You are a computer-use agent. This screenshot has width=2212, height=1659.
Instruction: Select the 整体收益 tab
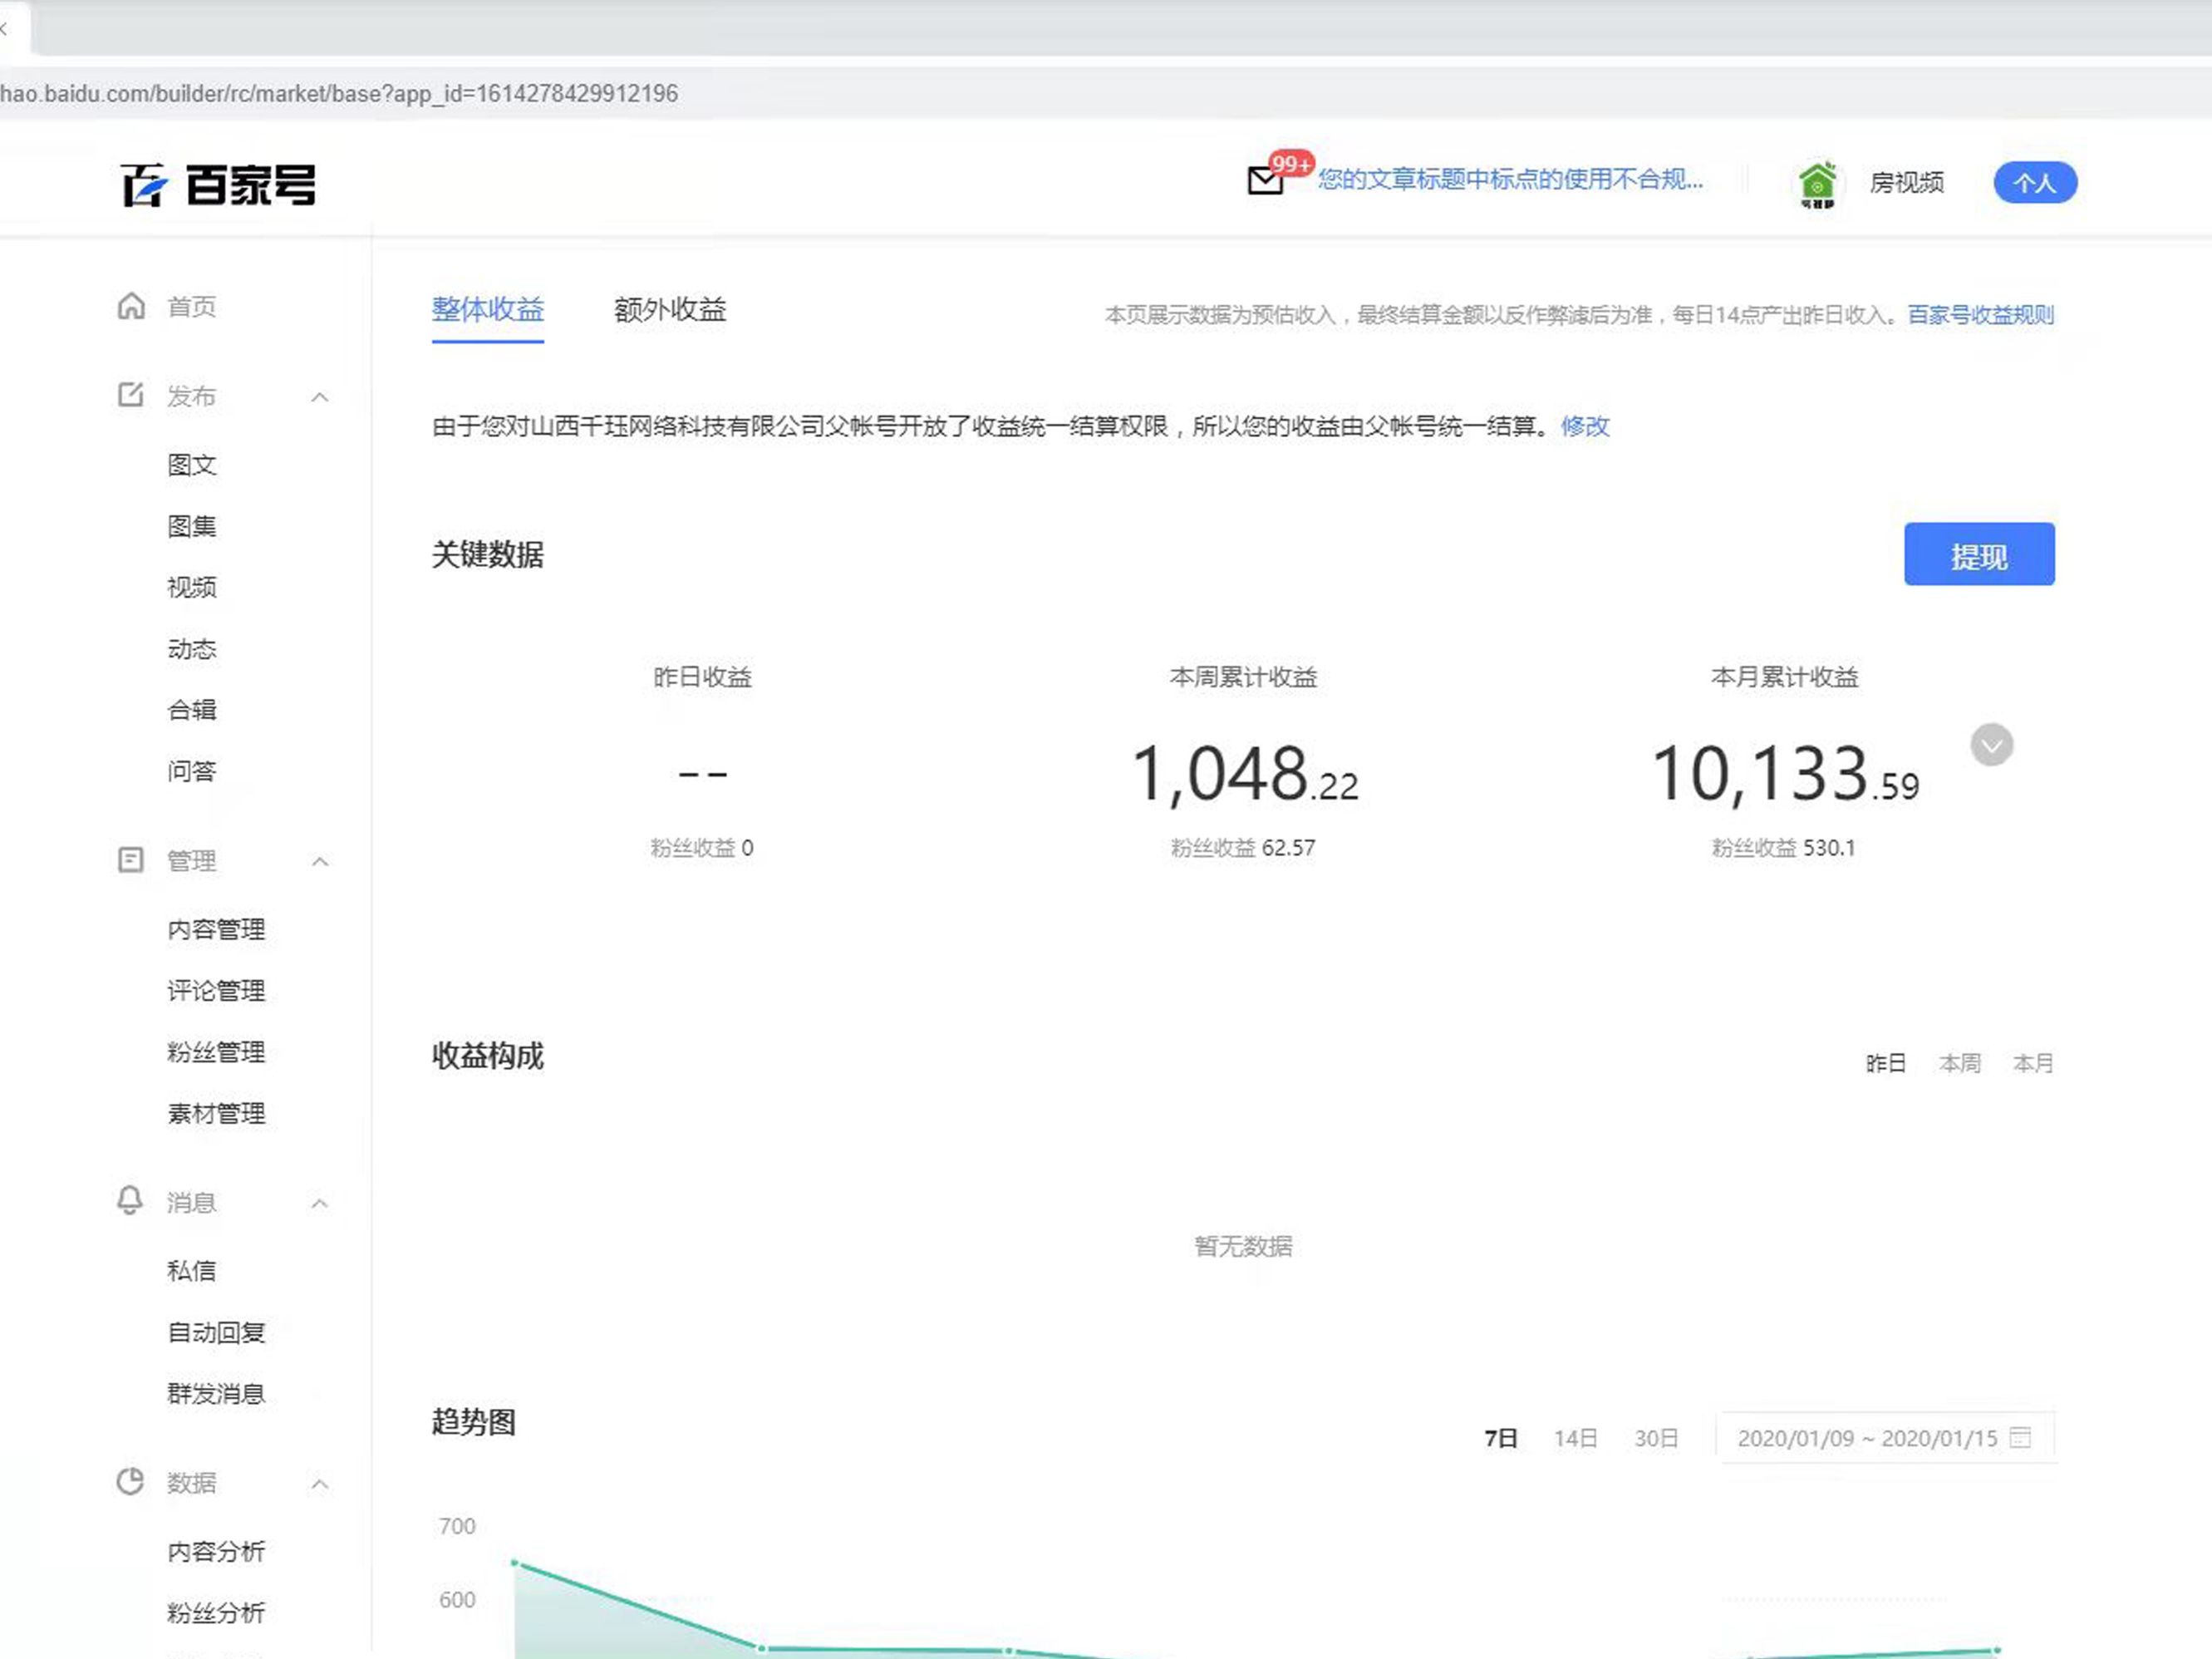coord(487,311)
